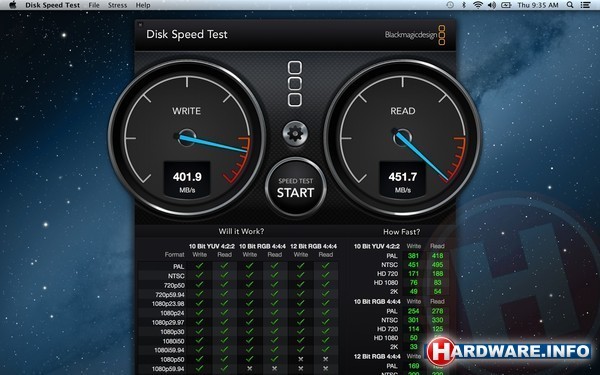Click the 451.7 MB/s read speed readout

tap(403, 180)
